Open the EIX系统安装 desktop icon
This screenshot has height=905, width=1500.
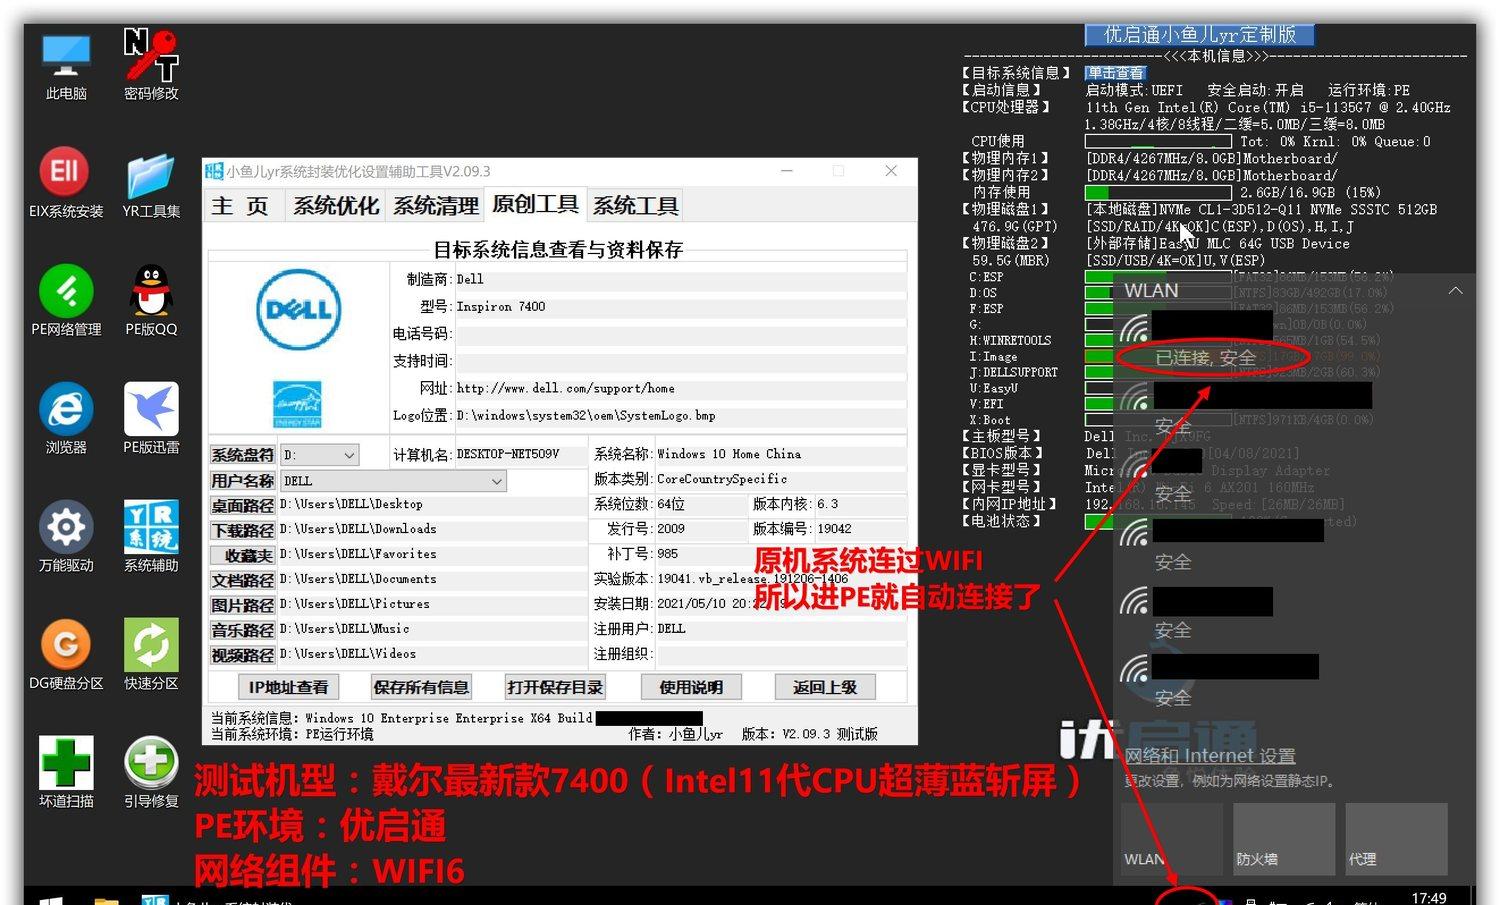click(66, 184)
